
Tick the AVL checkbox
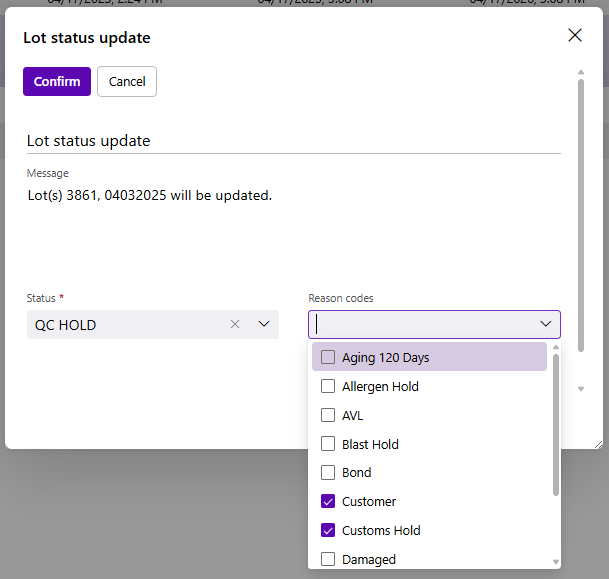[328, 415]
